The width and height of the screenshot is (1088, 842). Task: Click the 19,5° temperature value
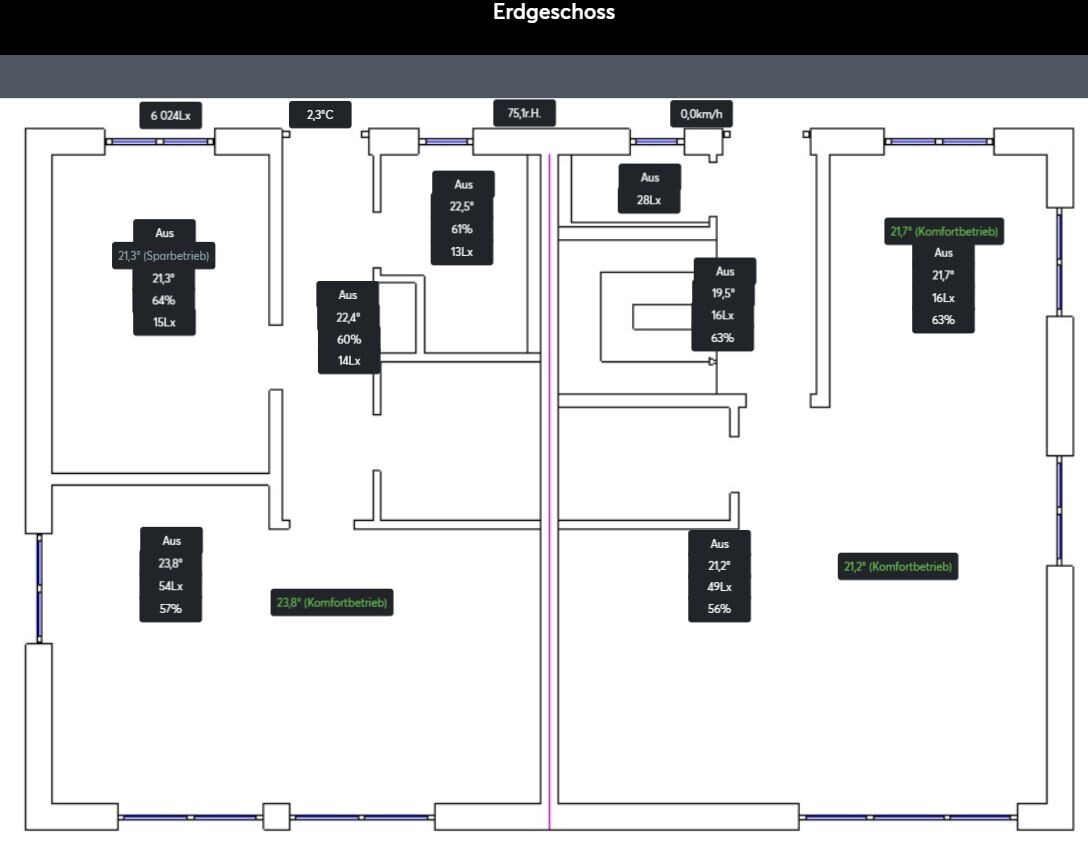coord(723,294)
